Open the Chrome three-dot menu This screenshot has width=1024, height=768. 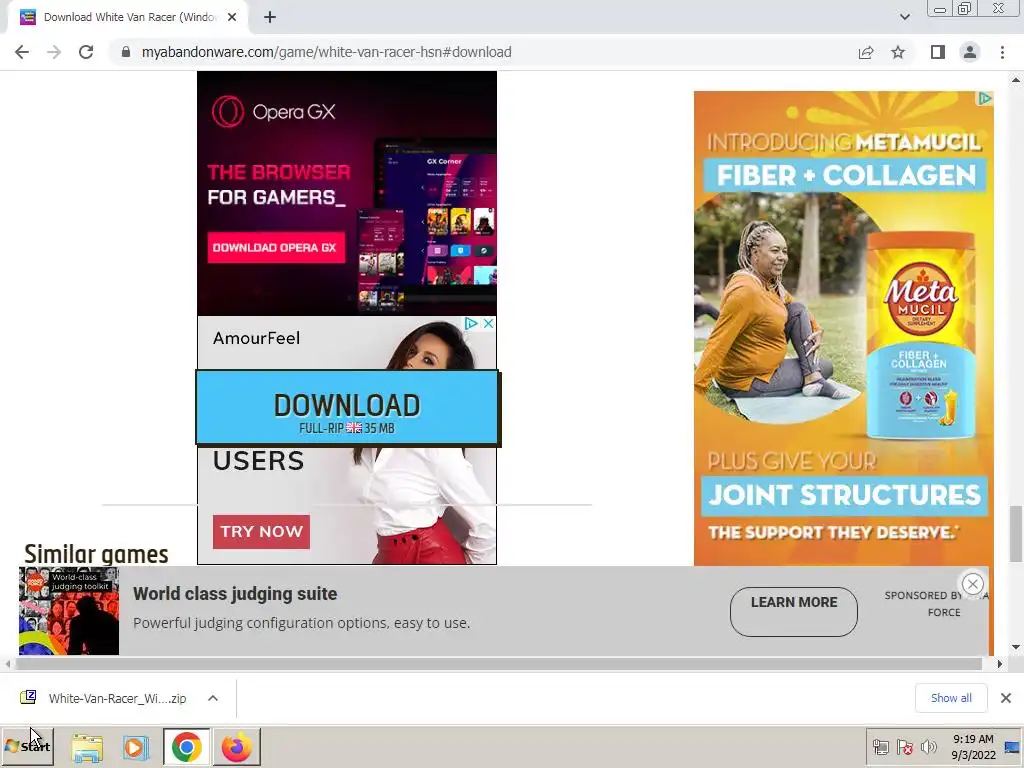pos(1002,52)
